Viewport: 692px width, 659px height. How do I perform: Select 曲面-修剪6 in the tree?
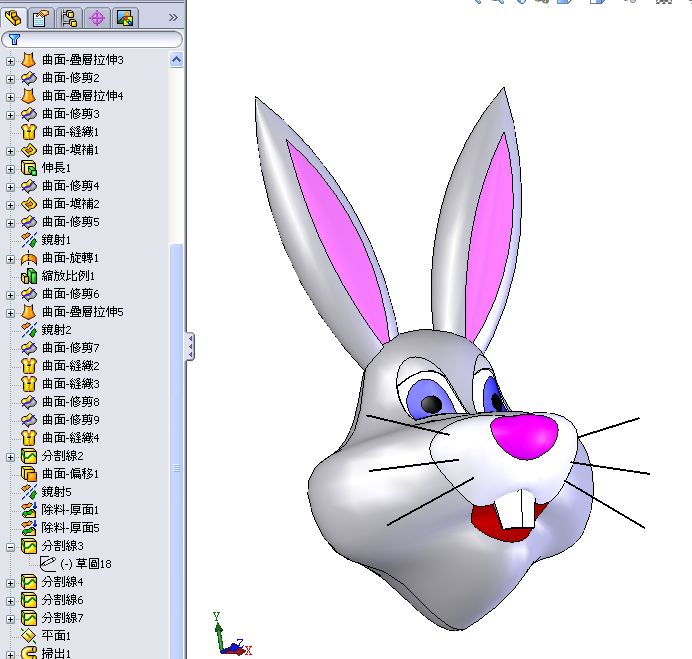[71, 294]
